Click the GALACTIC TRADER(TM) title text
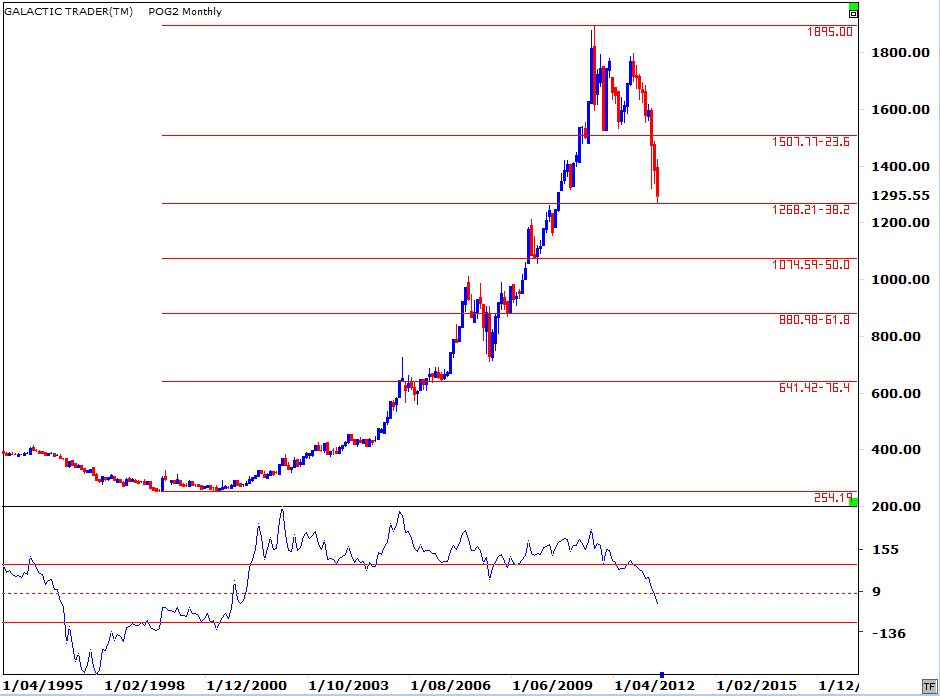This screenshot has width=940, height=696. [68, 11]
